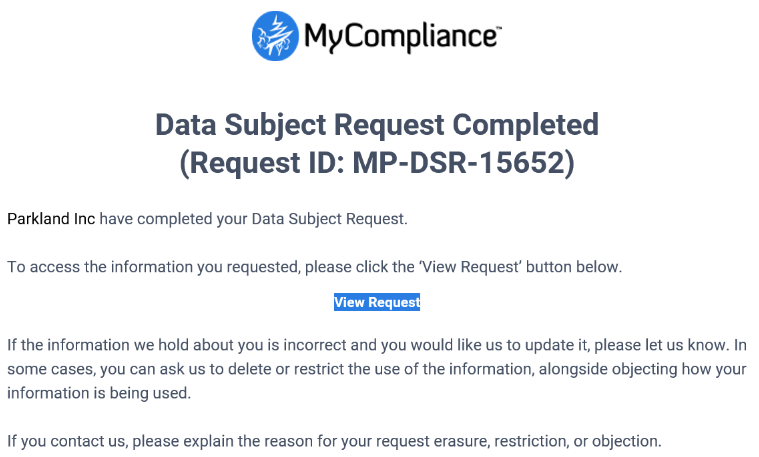The image size is (759, 457).
Task: Click the Parkland Inc company name
Action: click(x=51, y=219)
